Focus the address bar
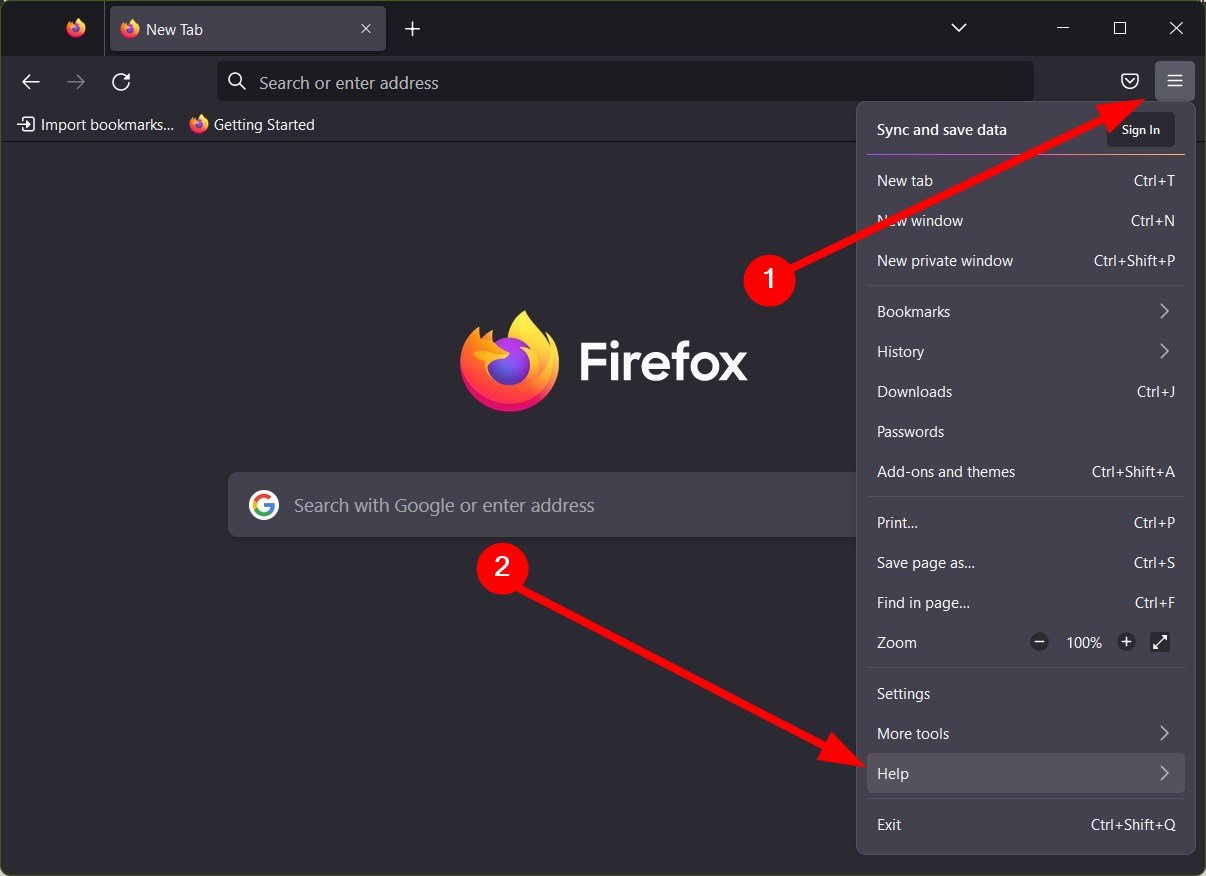This screenshot has height=876, width=1206. coord(625,82)
